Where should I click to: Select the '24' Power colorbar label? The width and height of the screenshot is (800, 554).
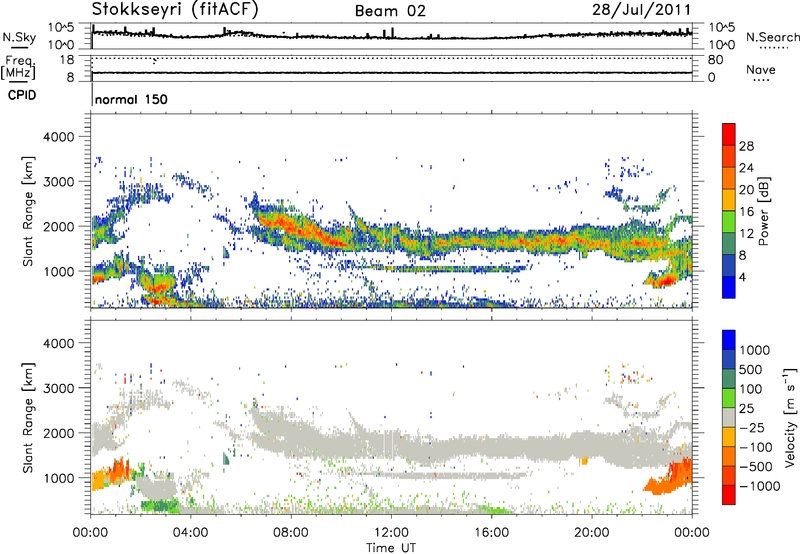[x=746, y=168]
